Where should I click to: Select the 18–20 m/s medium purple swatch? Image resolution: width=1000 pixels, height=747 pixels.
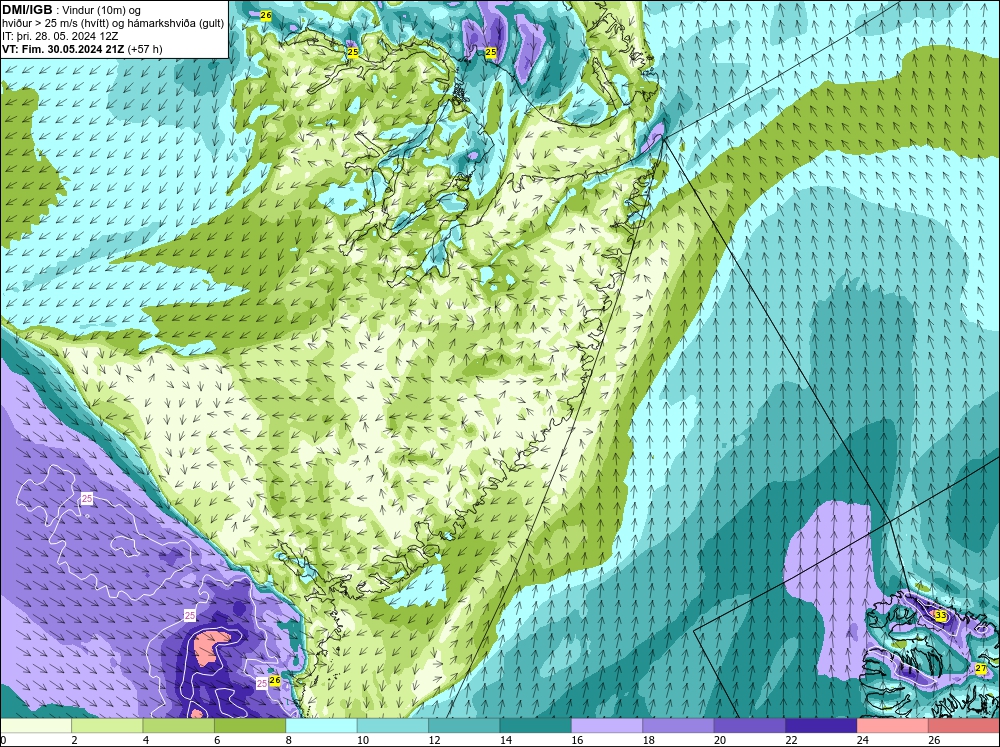679,726
